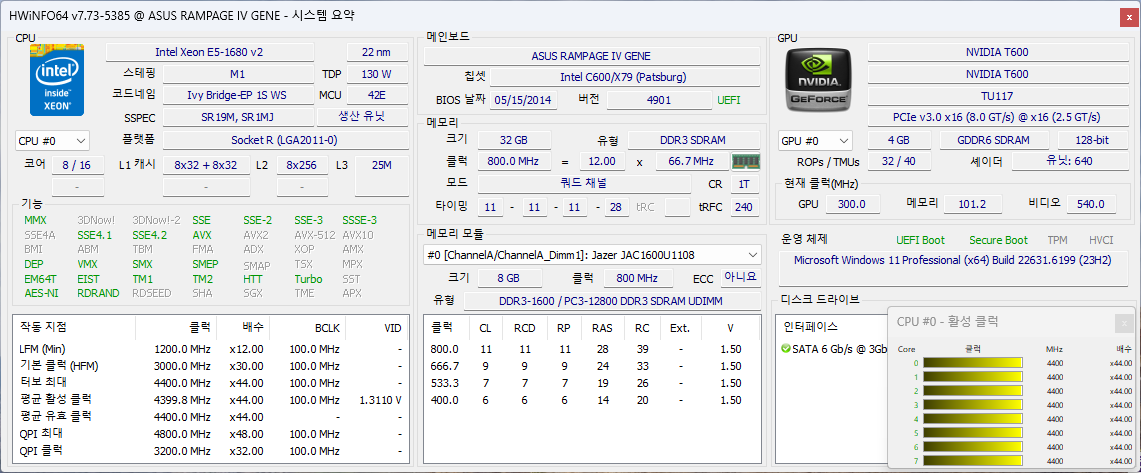Click the Ivy Bridge-EP 1S WS codename field

tap(238, 95)
